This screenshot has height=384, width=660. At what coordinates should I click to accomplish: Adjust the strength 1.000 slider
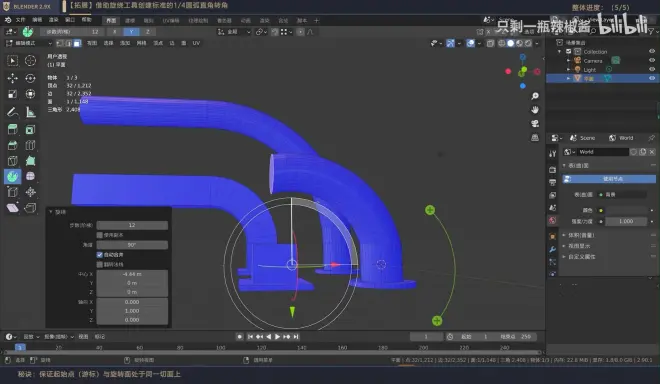click(626, 221)
